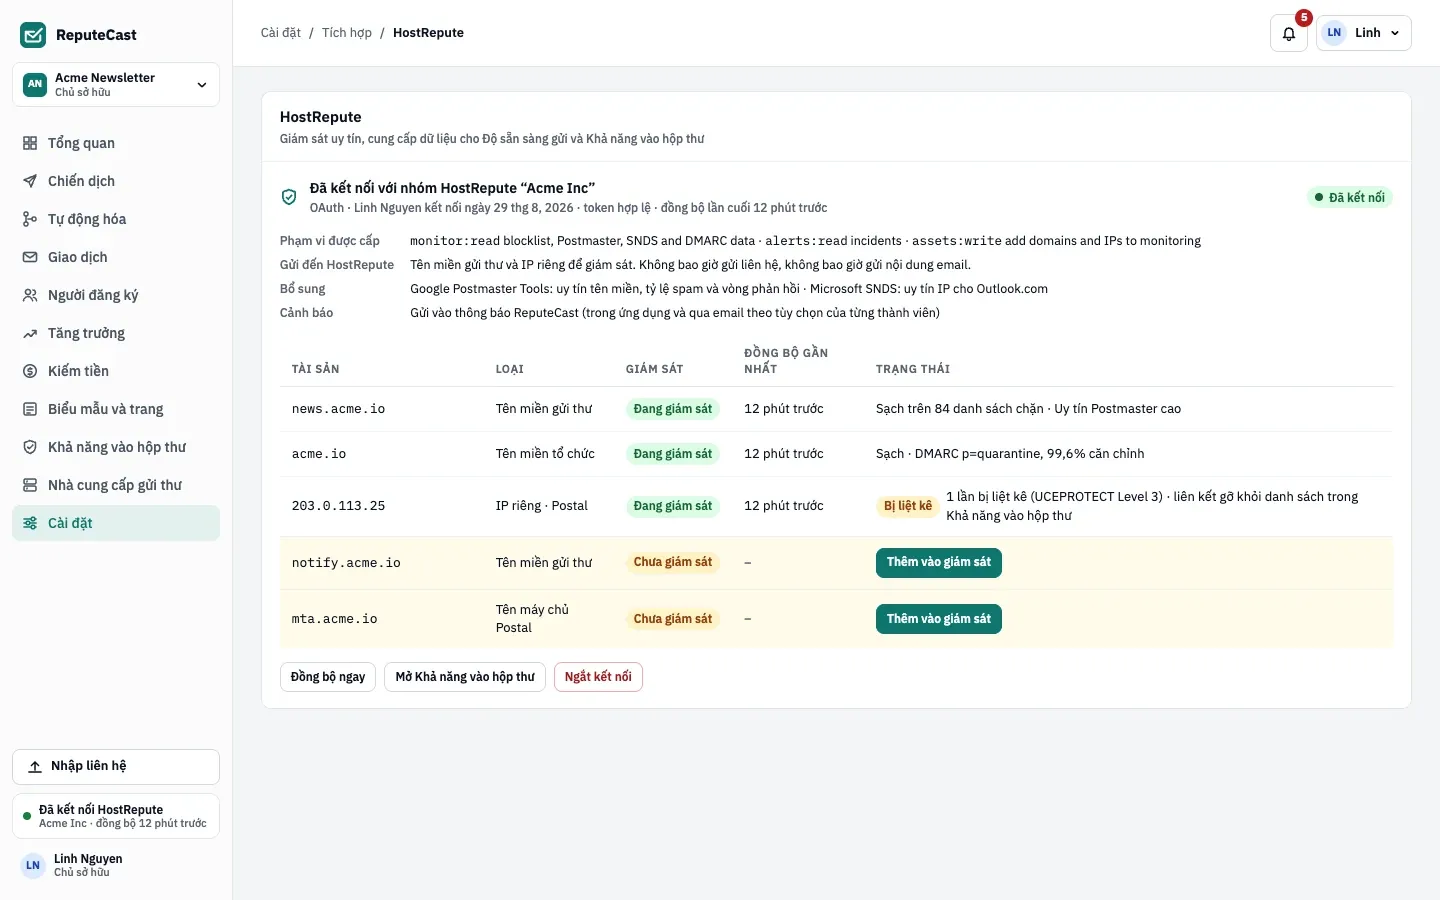Expand the Acme Newsletter workspace switcher
Screen dimensions: 1440x900
(116, 85)
